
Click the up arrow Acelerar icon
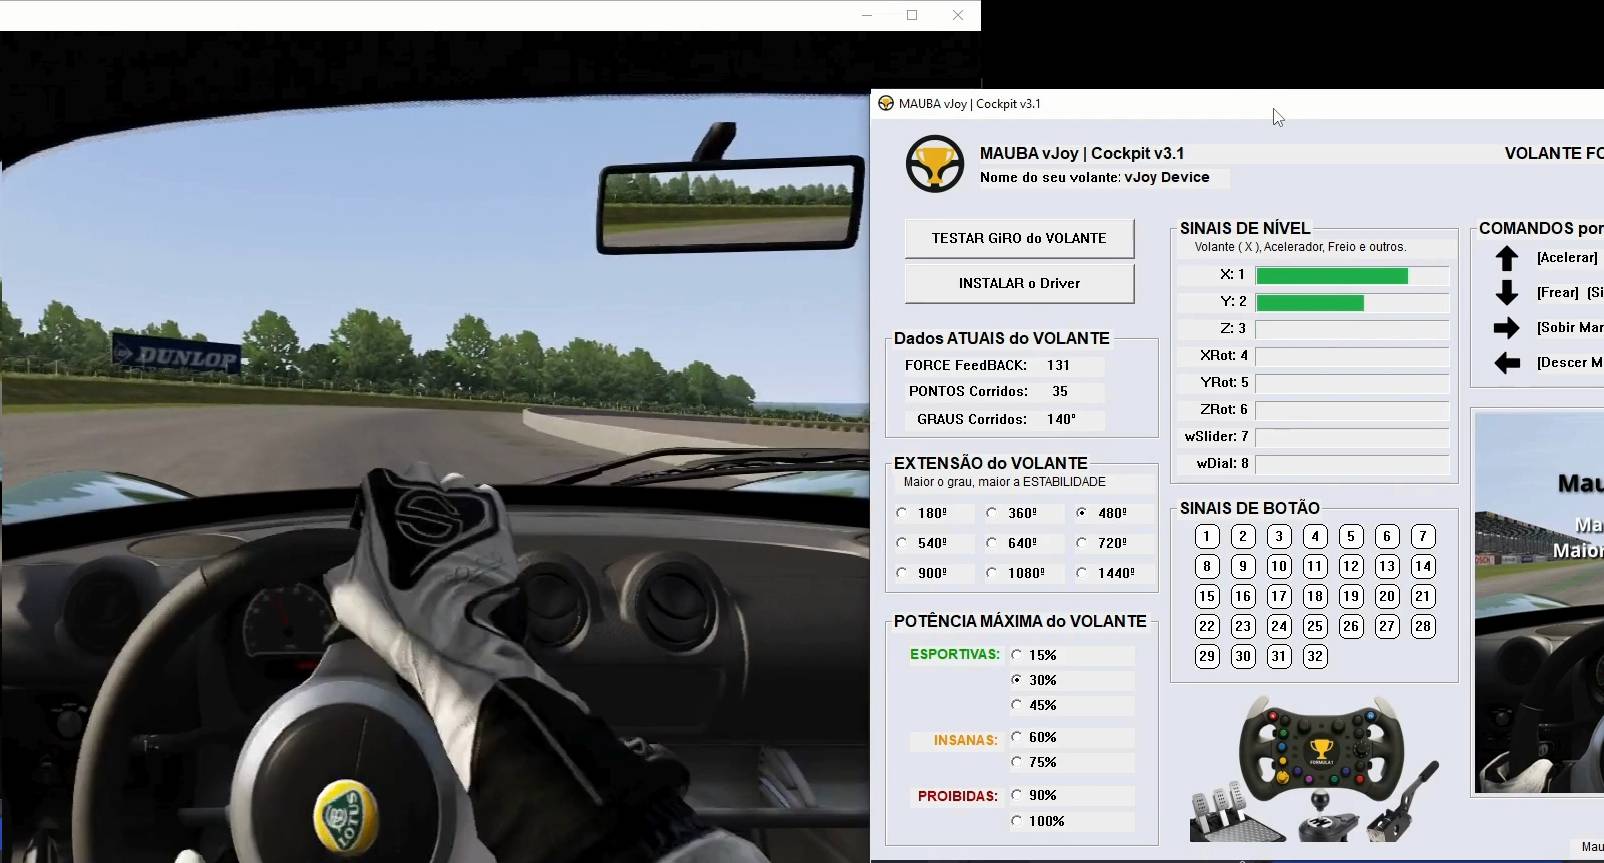pos(1506,258)
